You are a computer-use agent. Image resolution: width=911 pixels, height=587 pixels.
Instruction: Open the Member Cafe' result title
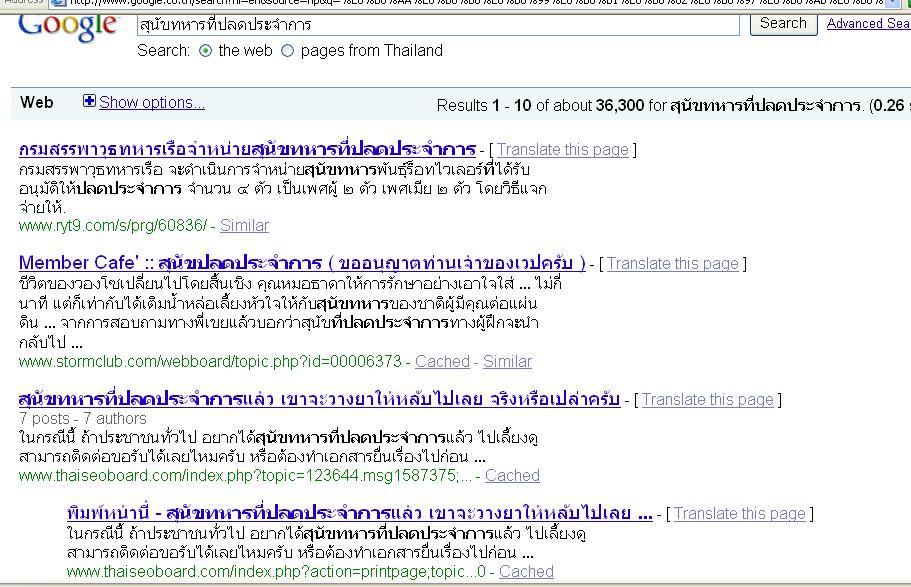[x=302, y=263]
